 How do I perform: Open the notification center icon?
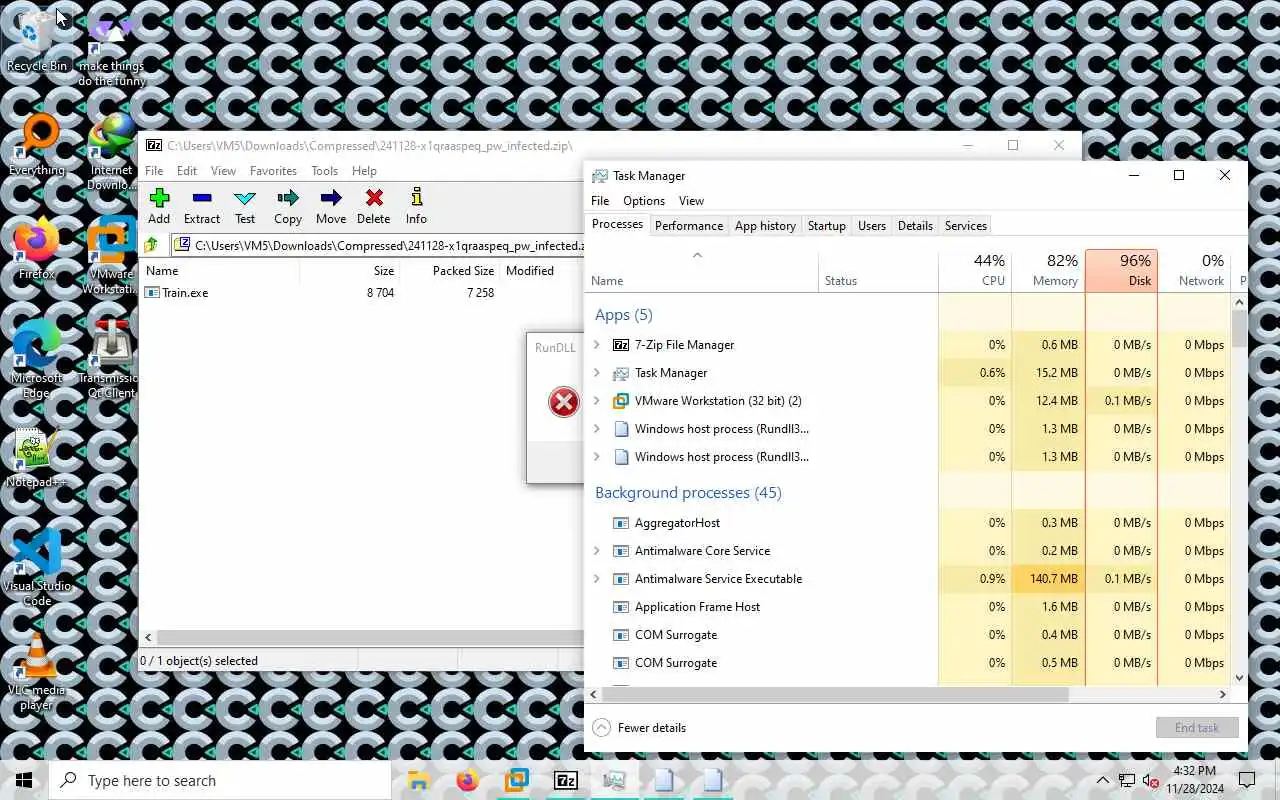coord(1247,780)
